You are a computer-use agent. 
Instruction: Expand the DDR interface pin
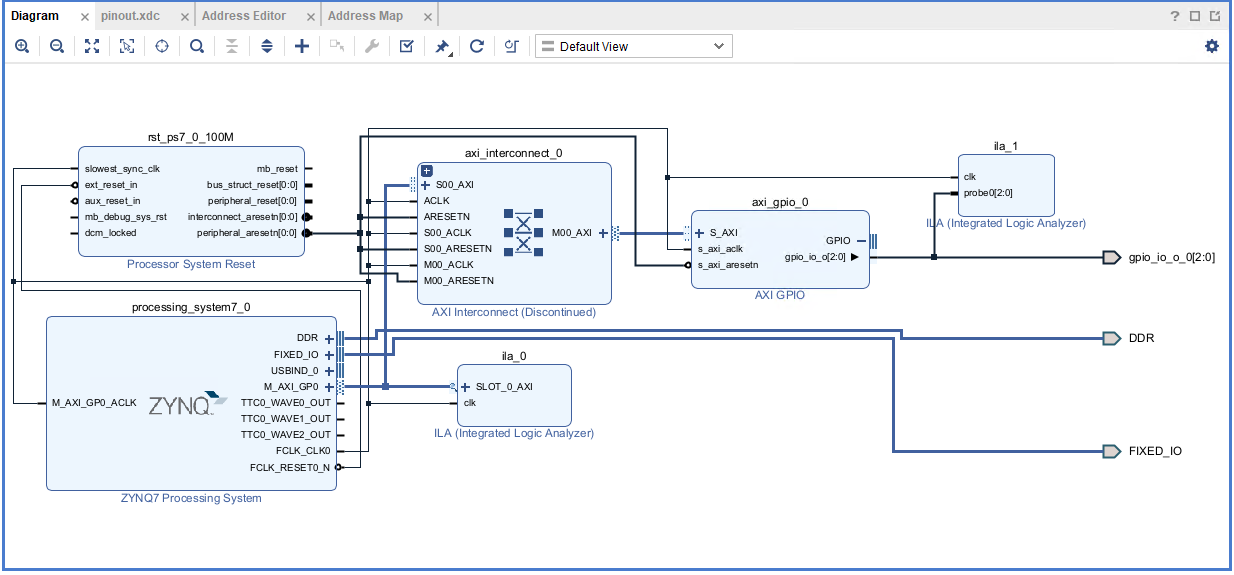click(329, 339)
